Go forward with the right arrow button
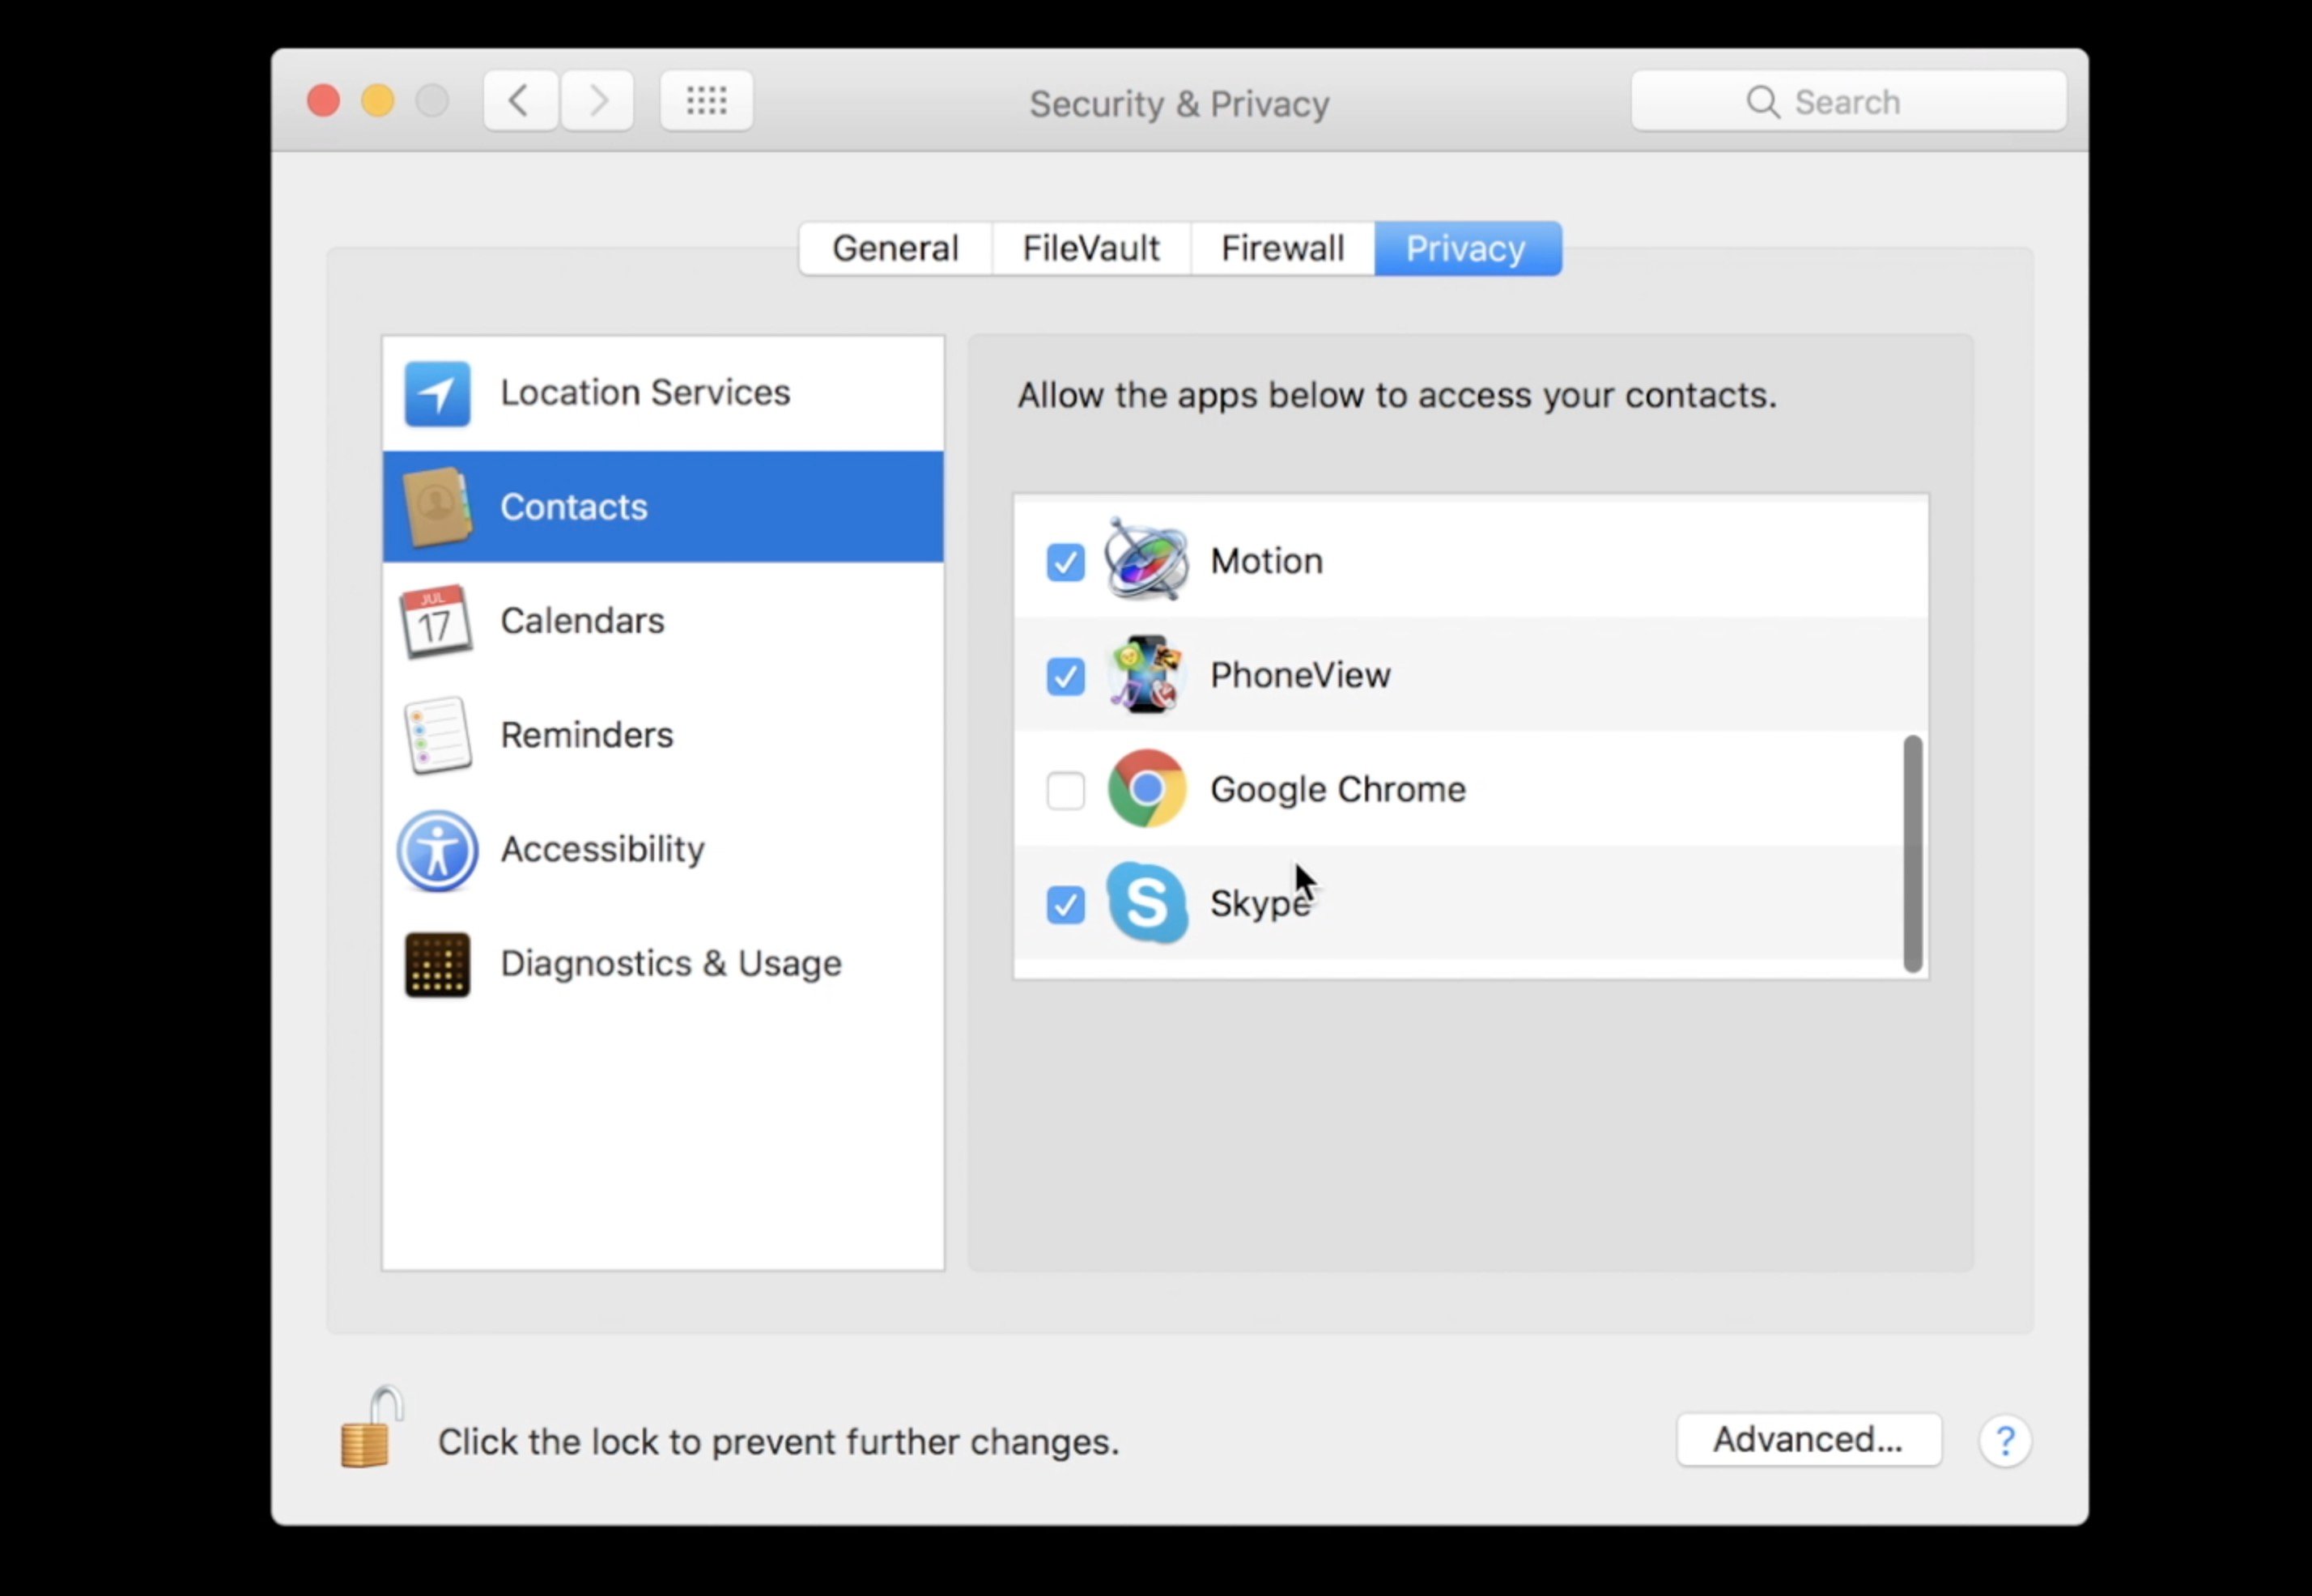2312x1596 pixels. pos(597,101)
